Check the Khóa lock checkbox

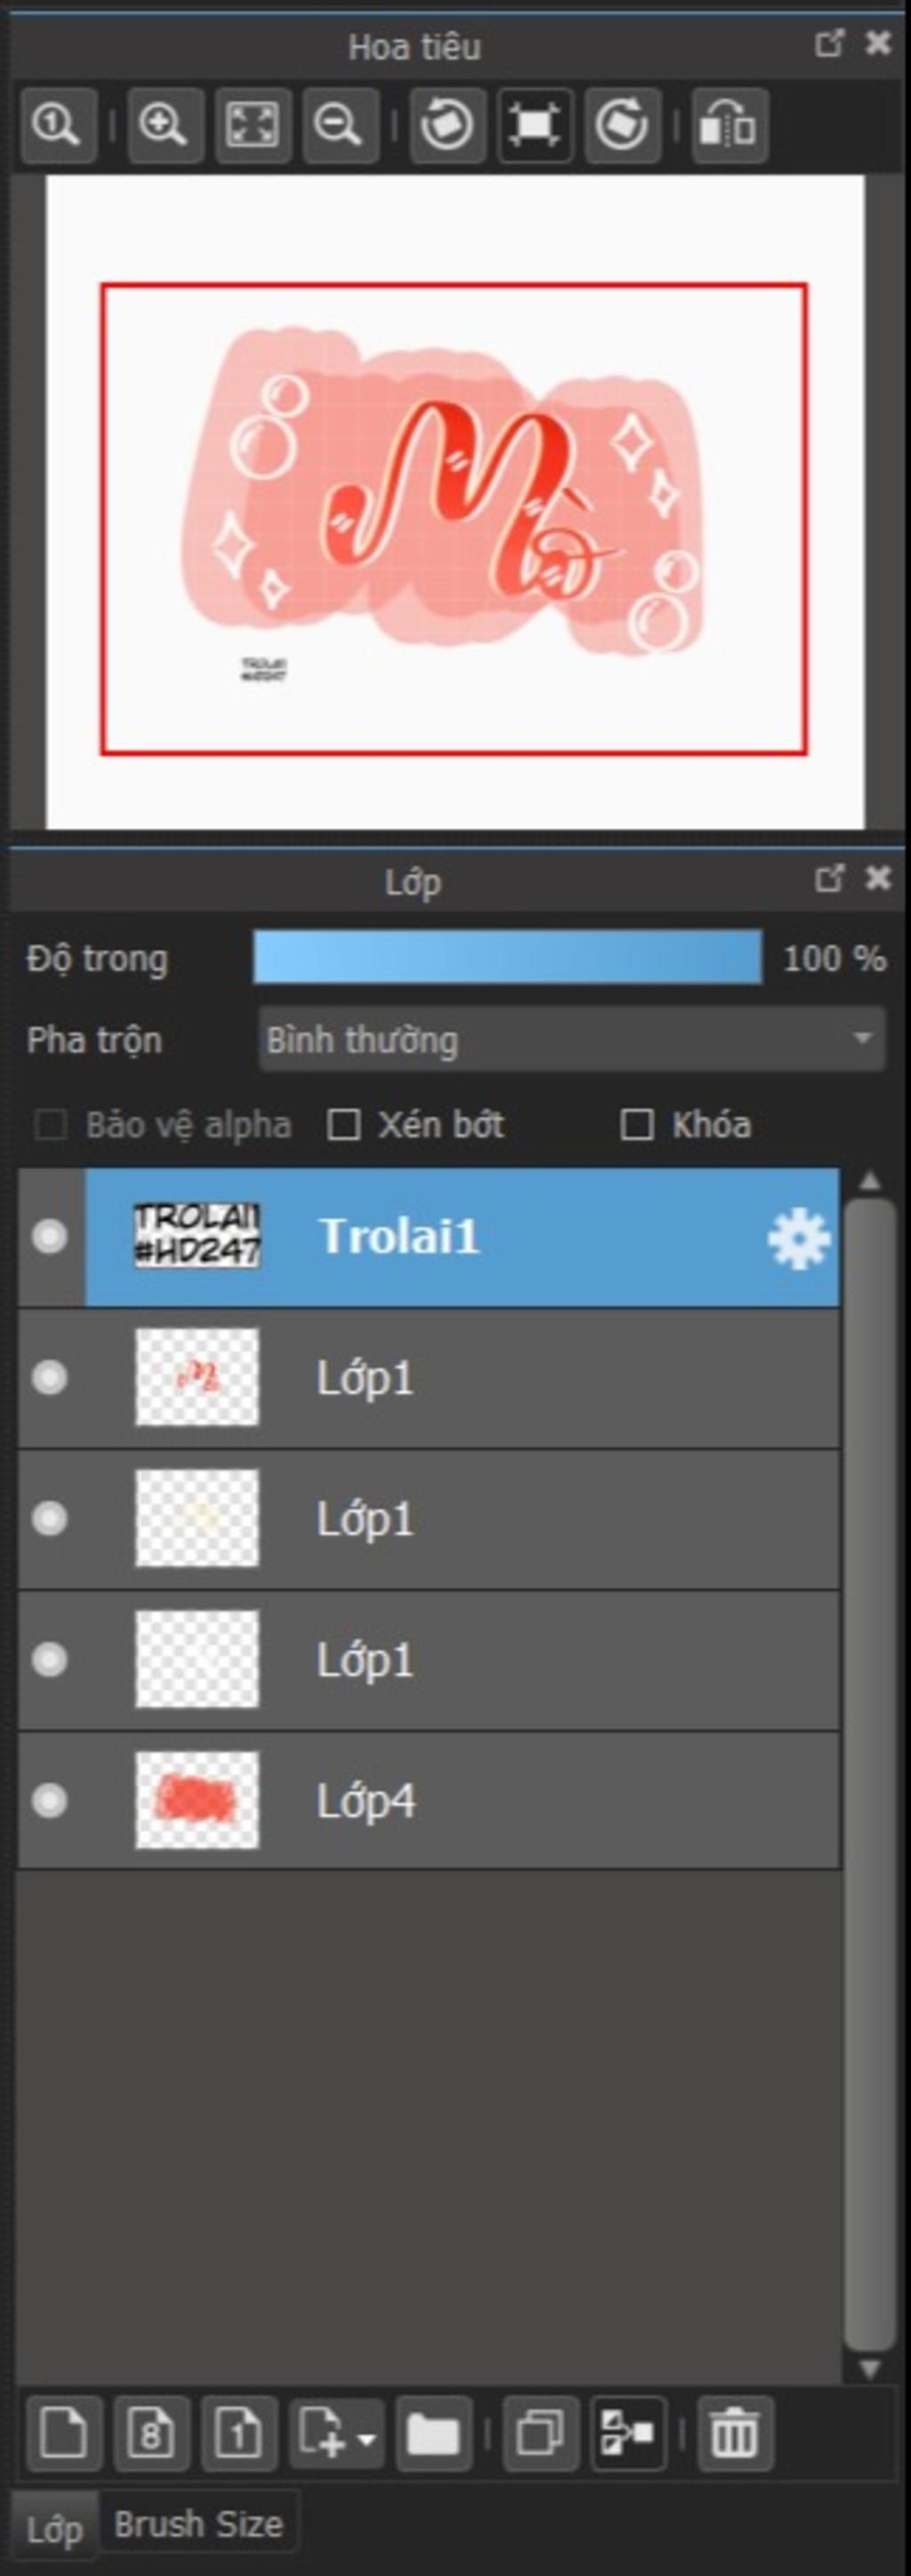(x=637, y=1124)
